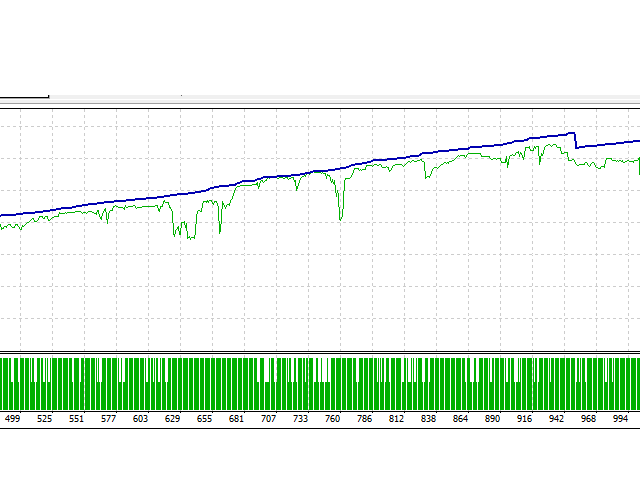Click the deepest green equity dip above label 760
This screenshot has height=480, width=640.
click(341, 218)
